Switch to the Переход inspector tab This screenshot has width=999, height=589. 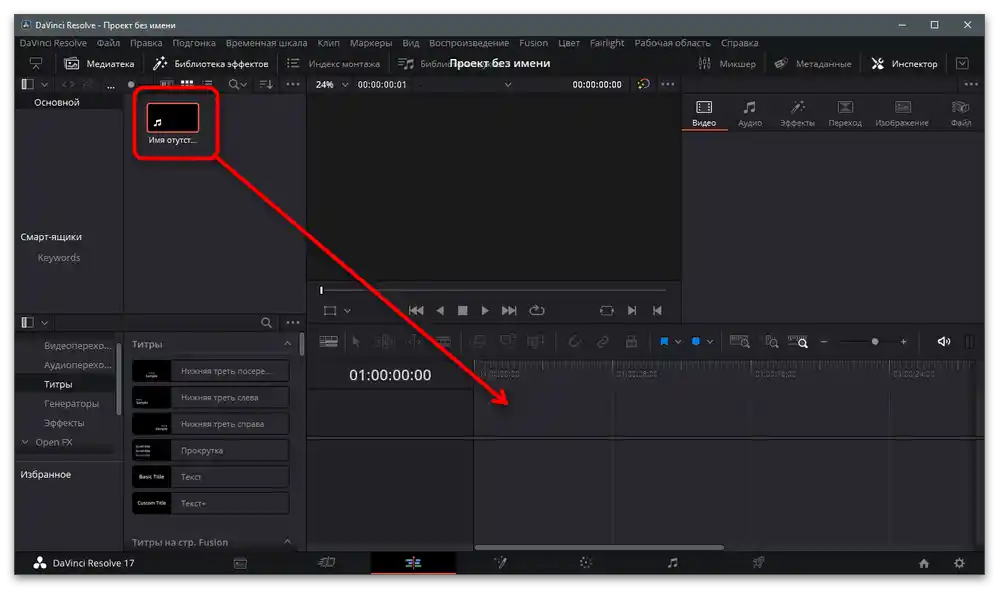[x=845, y=113]
